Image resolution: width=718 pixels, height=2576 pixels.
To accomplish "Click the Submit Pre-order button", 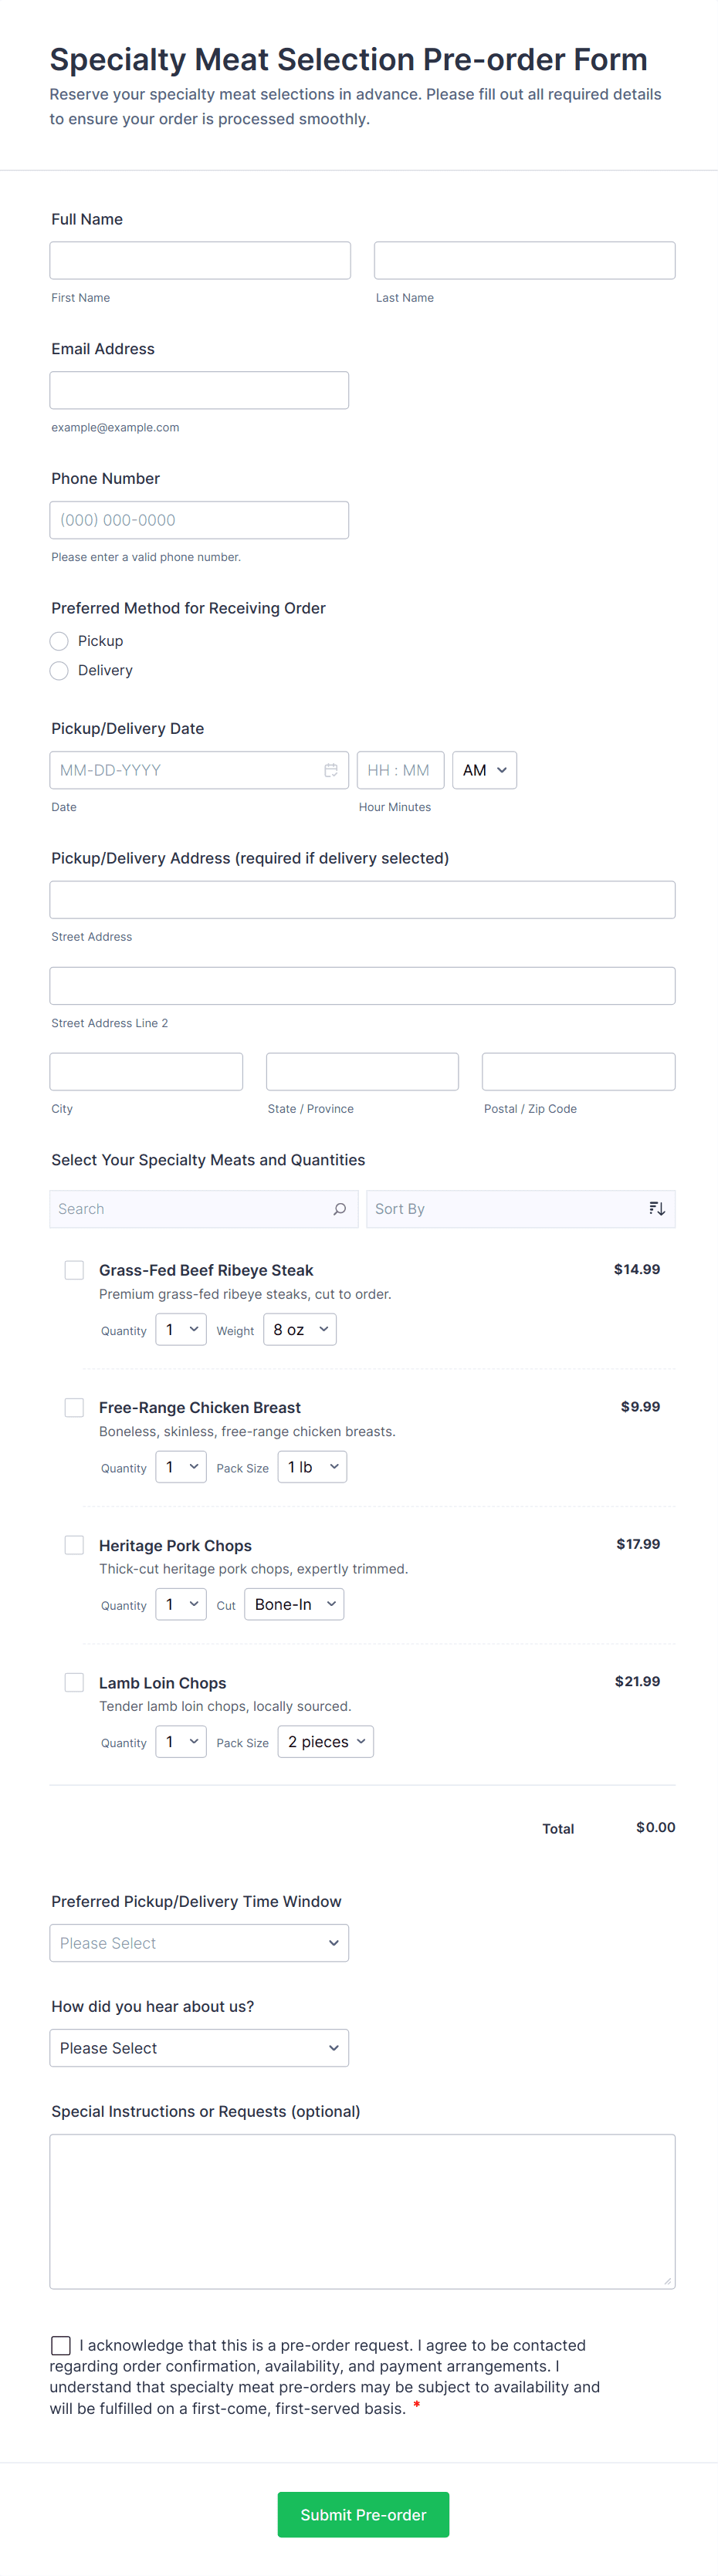I will [363, 2514].
